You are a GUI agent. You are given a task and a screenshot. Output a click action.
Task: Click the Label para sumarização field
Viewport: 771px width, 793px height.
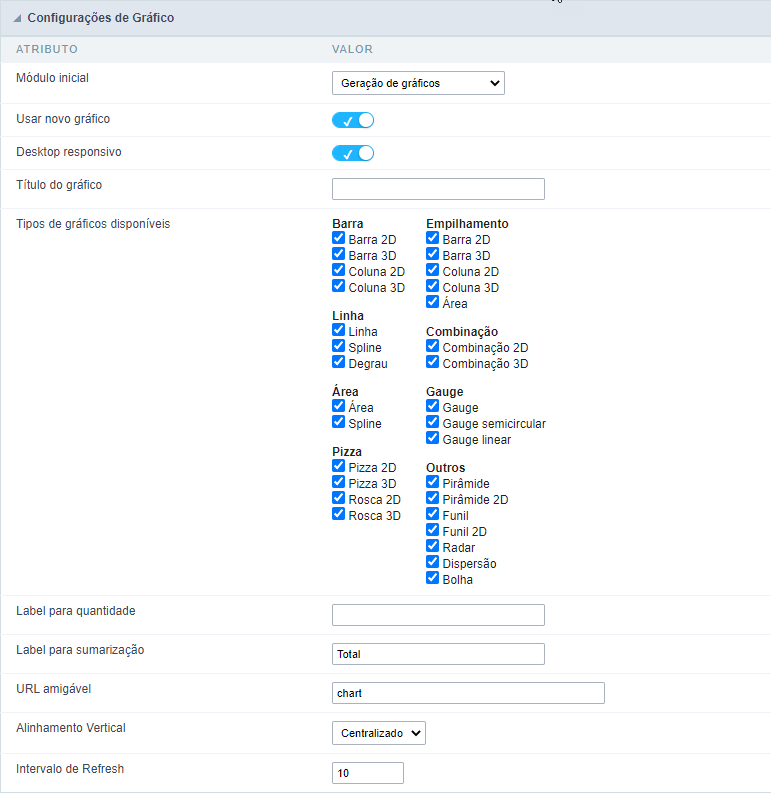(438, 654)
